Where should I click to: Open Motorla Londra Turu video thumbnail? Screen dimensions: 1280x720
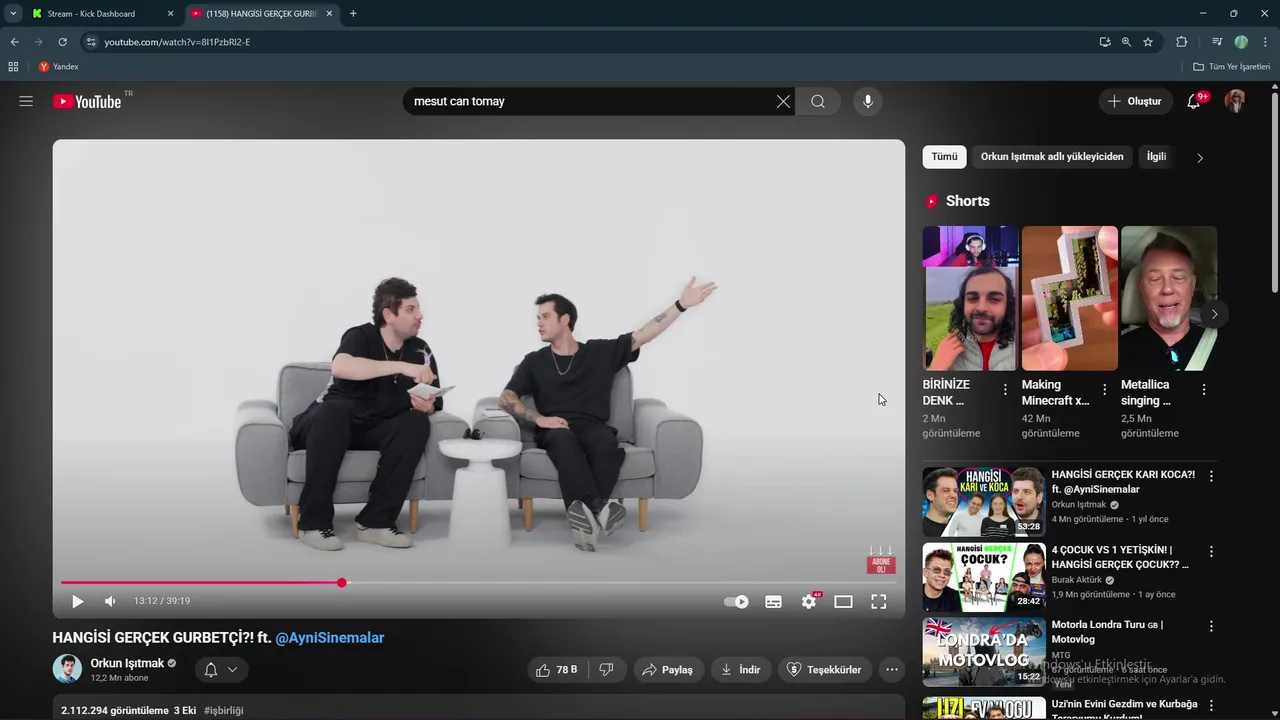(982, 652)
